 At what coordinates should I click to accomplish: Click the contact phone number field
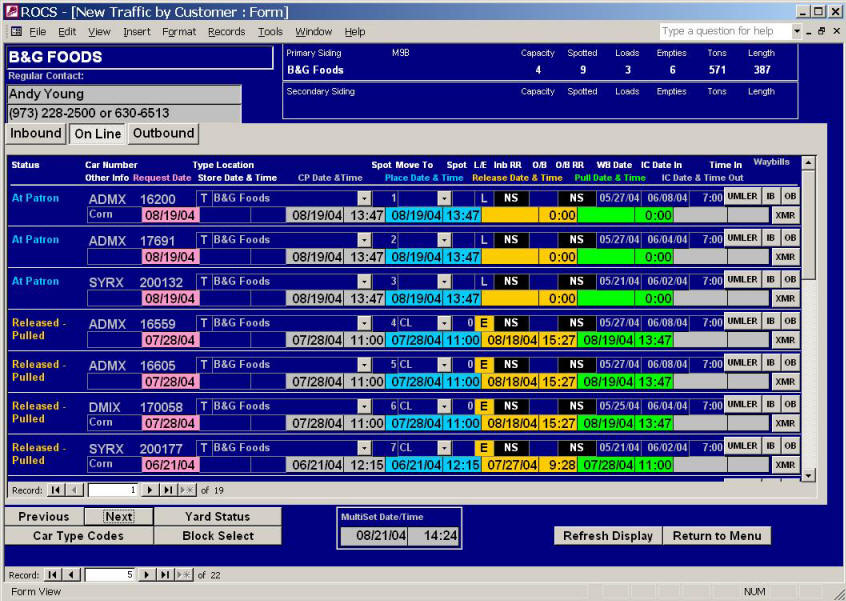pos(124,113)
